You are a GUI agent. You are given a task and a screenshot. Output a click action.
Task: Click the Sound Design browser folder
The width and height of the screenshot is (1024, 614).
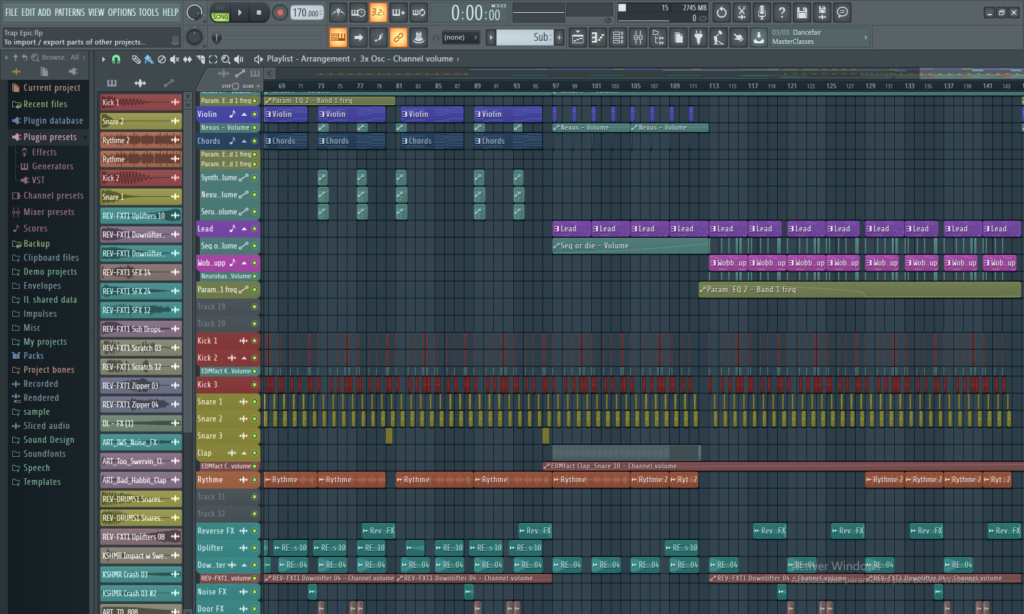(x=43, y=440)
